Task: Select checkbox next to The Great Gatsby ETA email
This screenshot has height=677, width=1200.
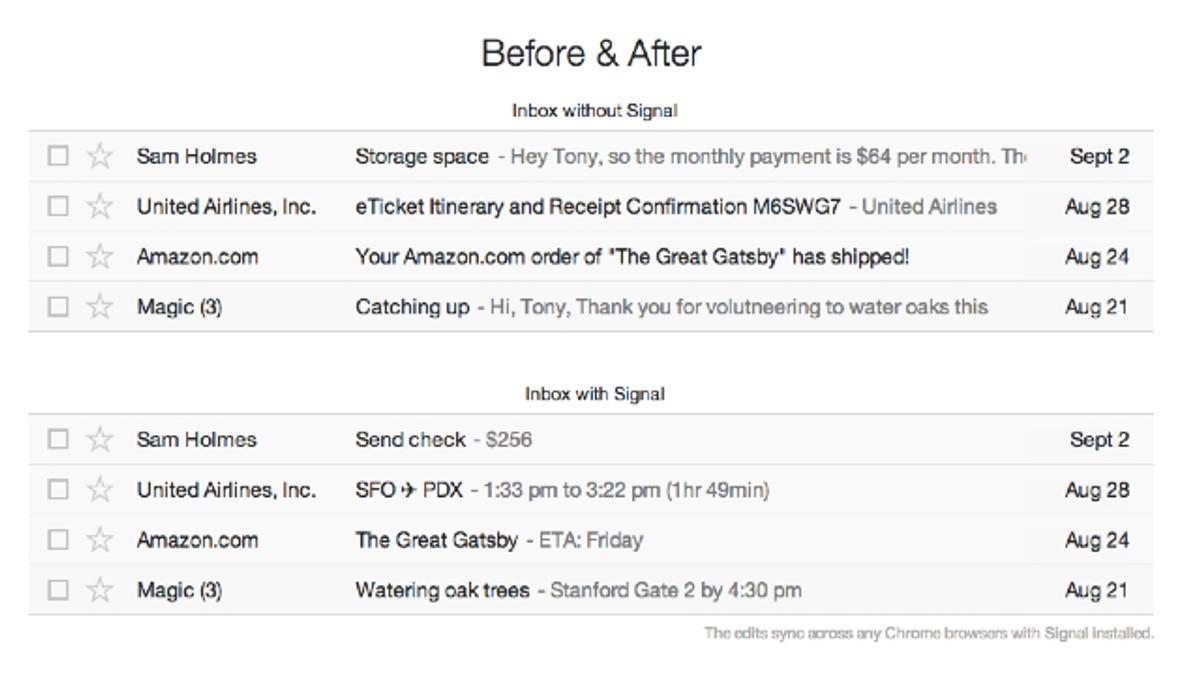Action: pyautogui.click(x=58, y=540)
